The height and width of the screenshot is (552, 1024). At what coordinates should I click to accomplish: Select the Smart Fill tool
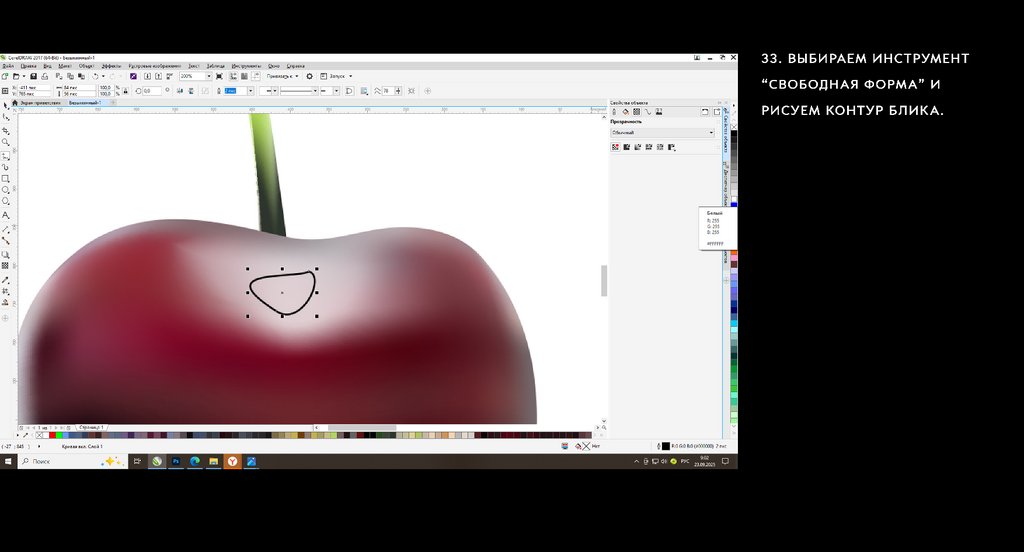click(6, 302)
